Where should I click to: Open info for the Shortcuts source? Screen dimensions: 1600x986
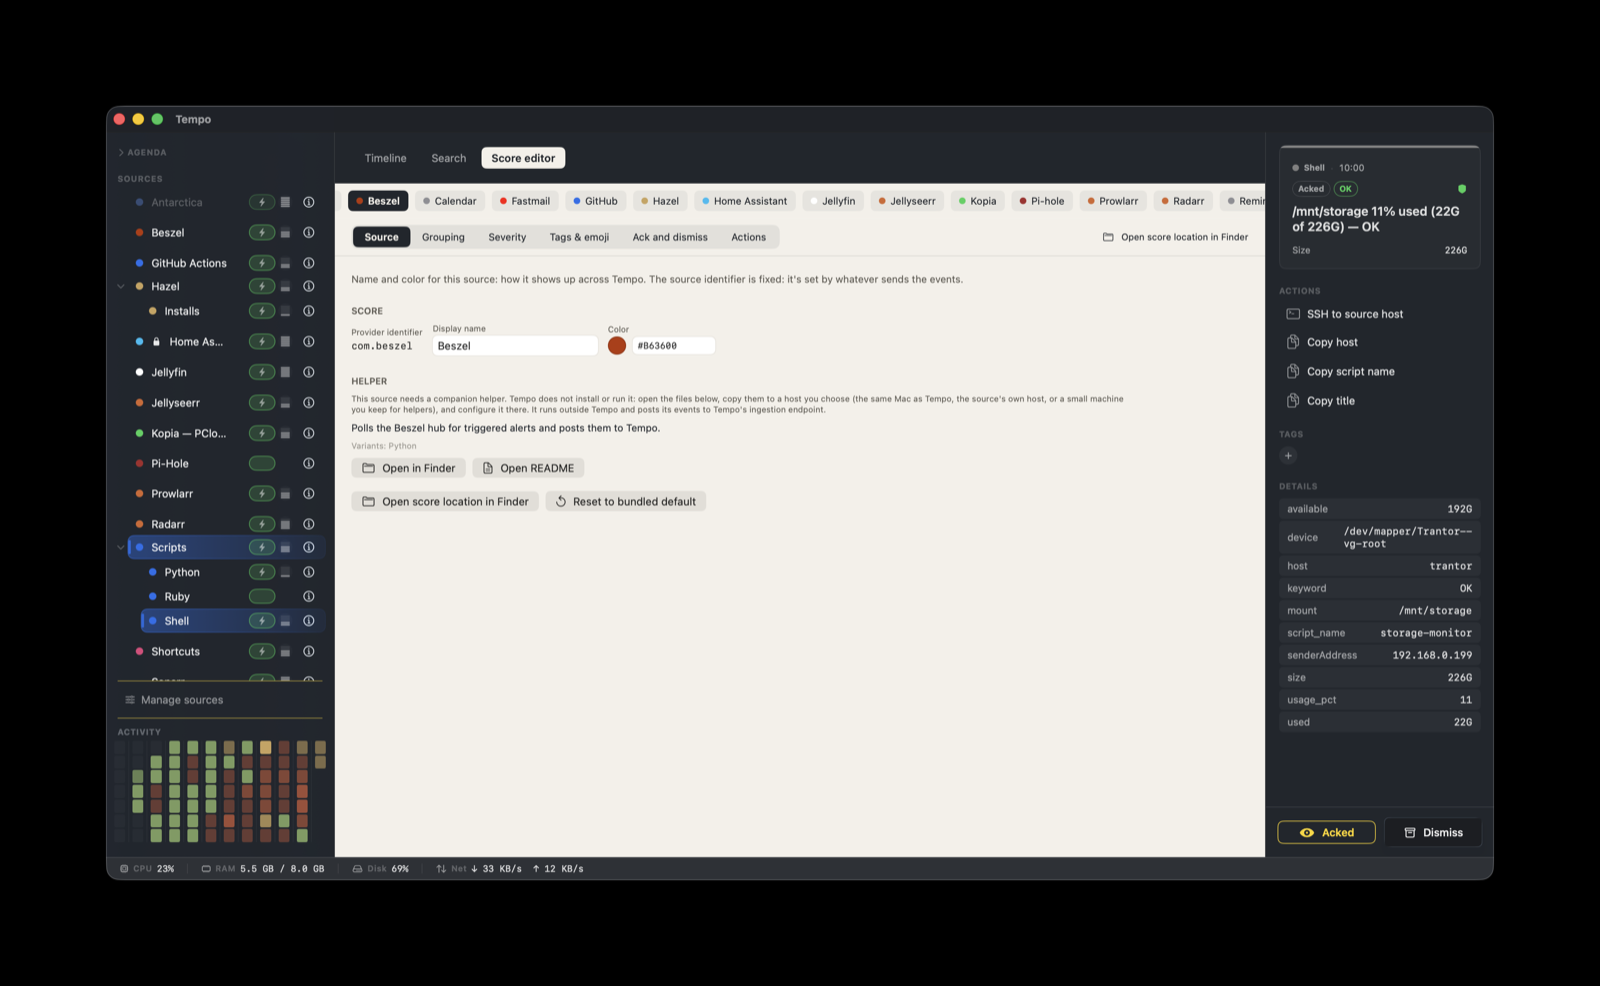309,651
